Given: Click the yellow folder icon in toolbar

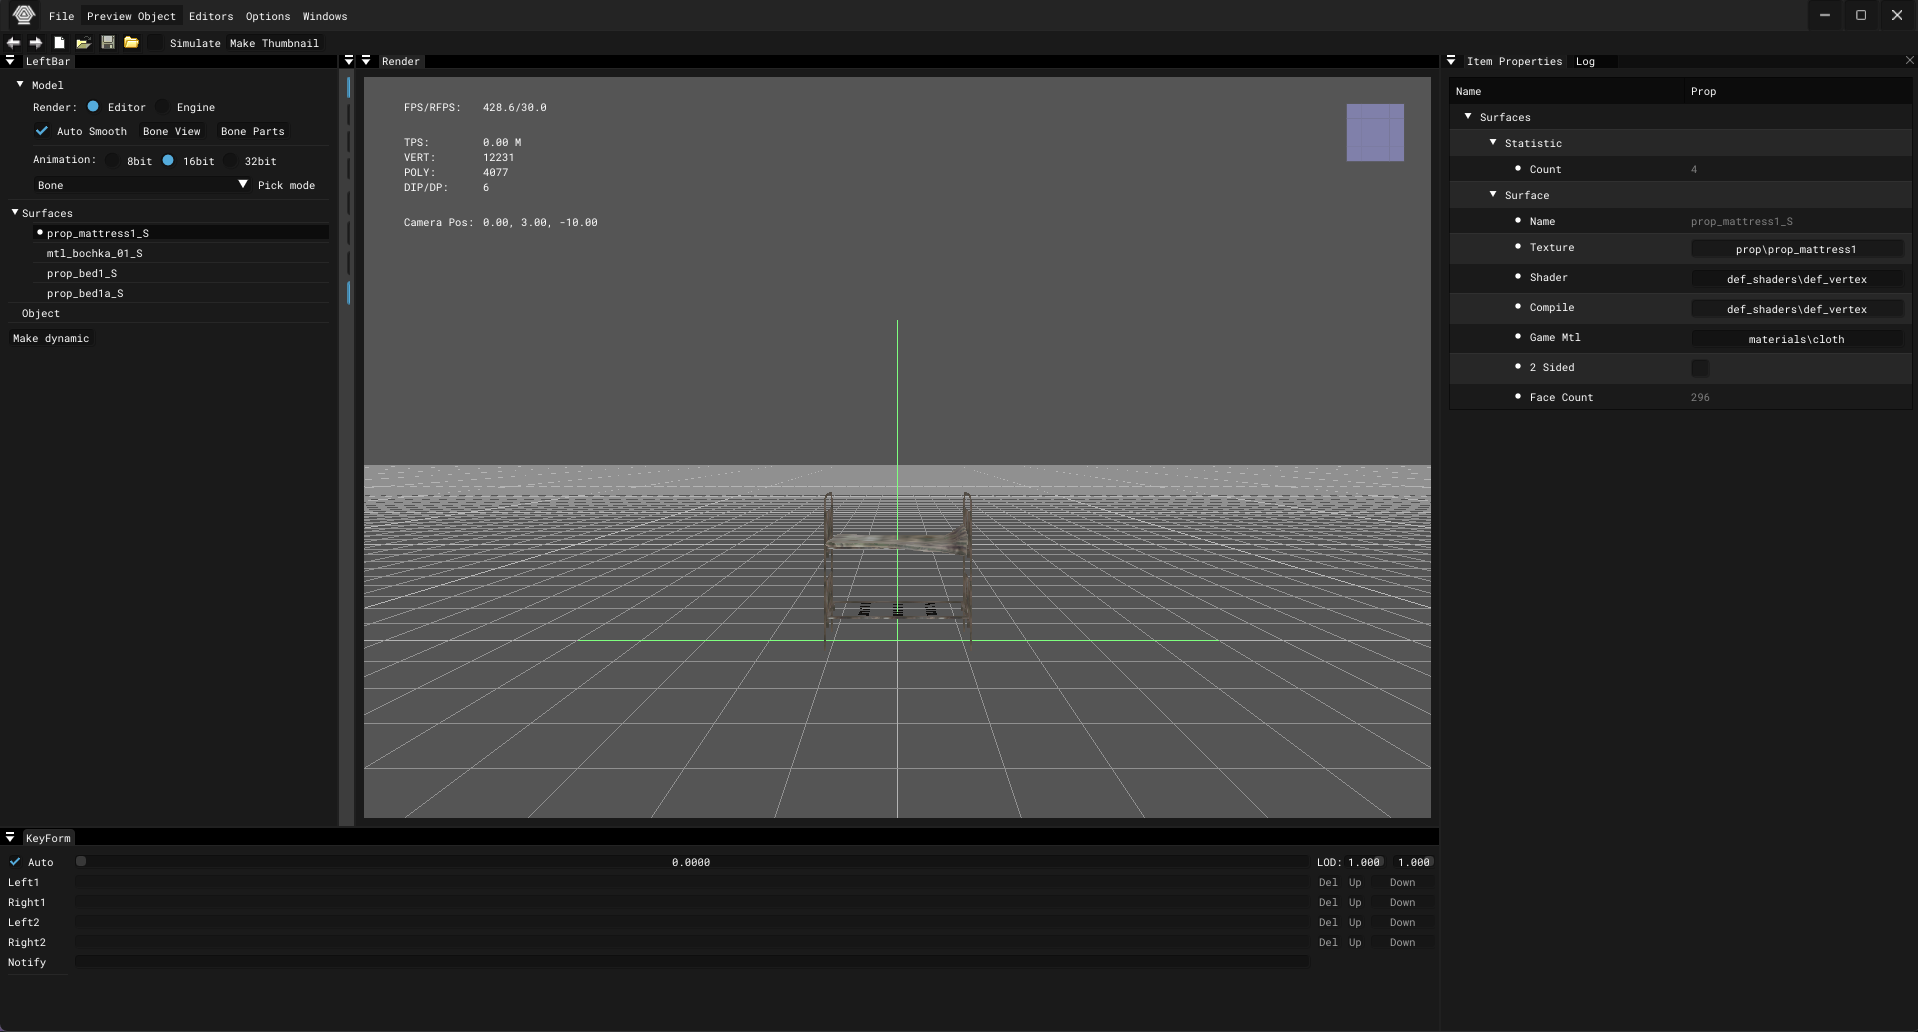Looking at the screenshot, I should [x=131, y=43].
